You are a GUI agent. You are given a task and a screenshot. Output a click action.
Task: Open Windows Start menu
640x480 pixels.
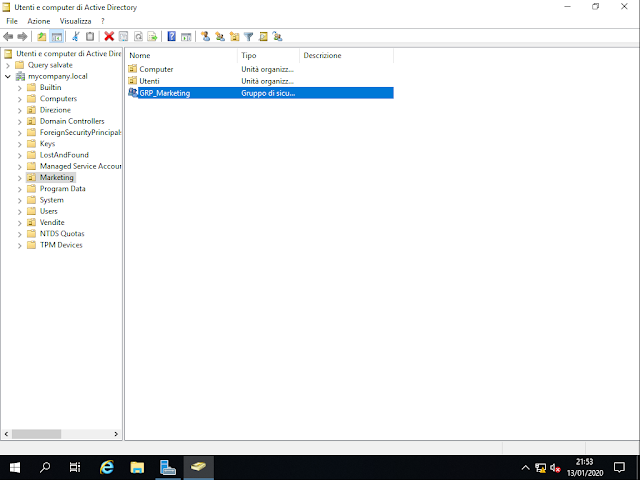pyautogui.click(x=15, y=467)
